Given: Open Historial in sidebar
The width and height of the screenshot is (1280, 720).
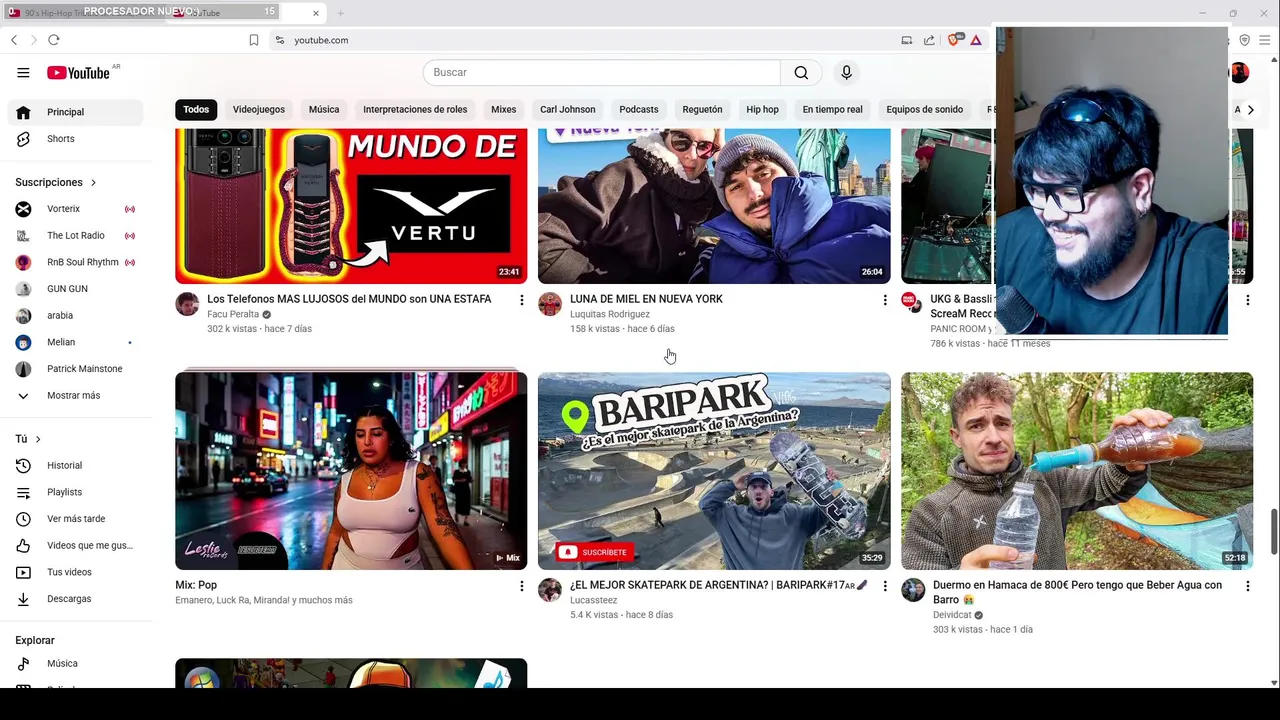Looking at the screenshot, I should pos(75,465).
